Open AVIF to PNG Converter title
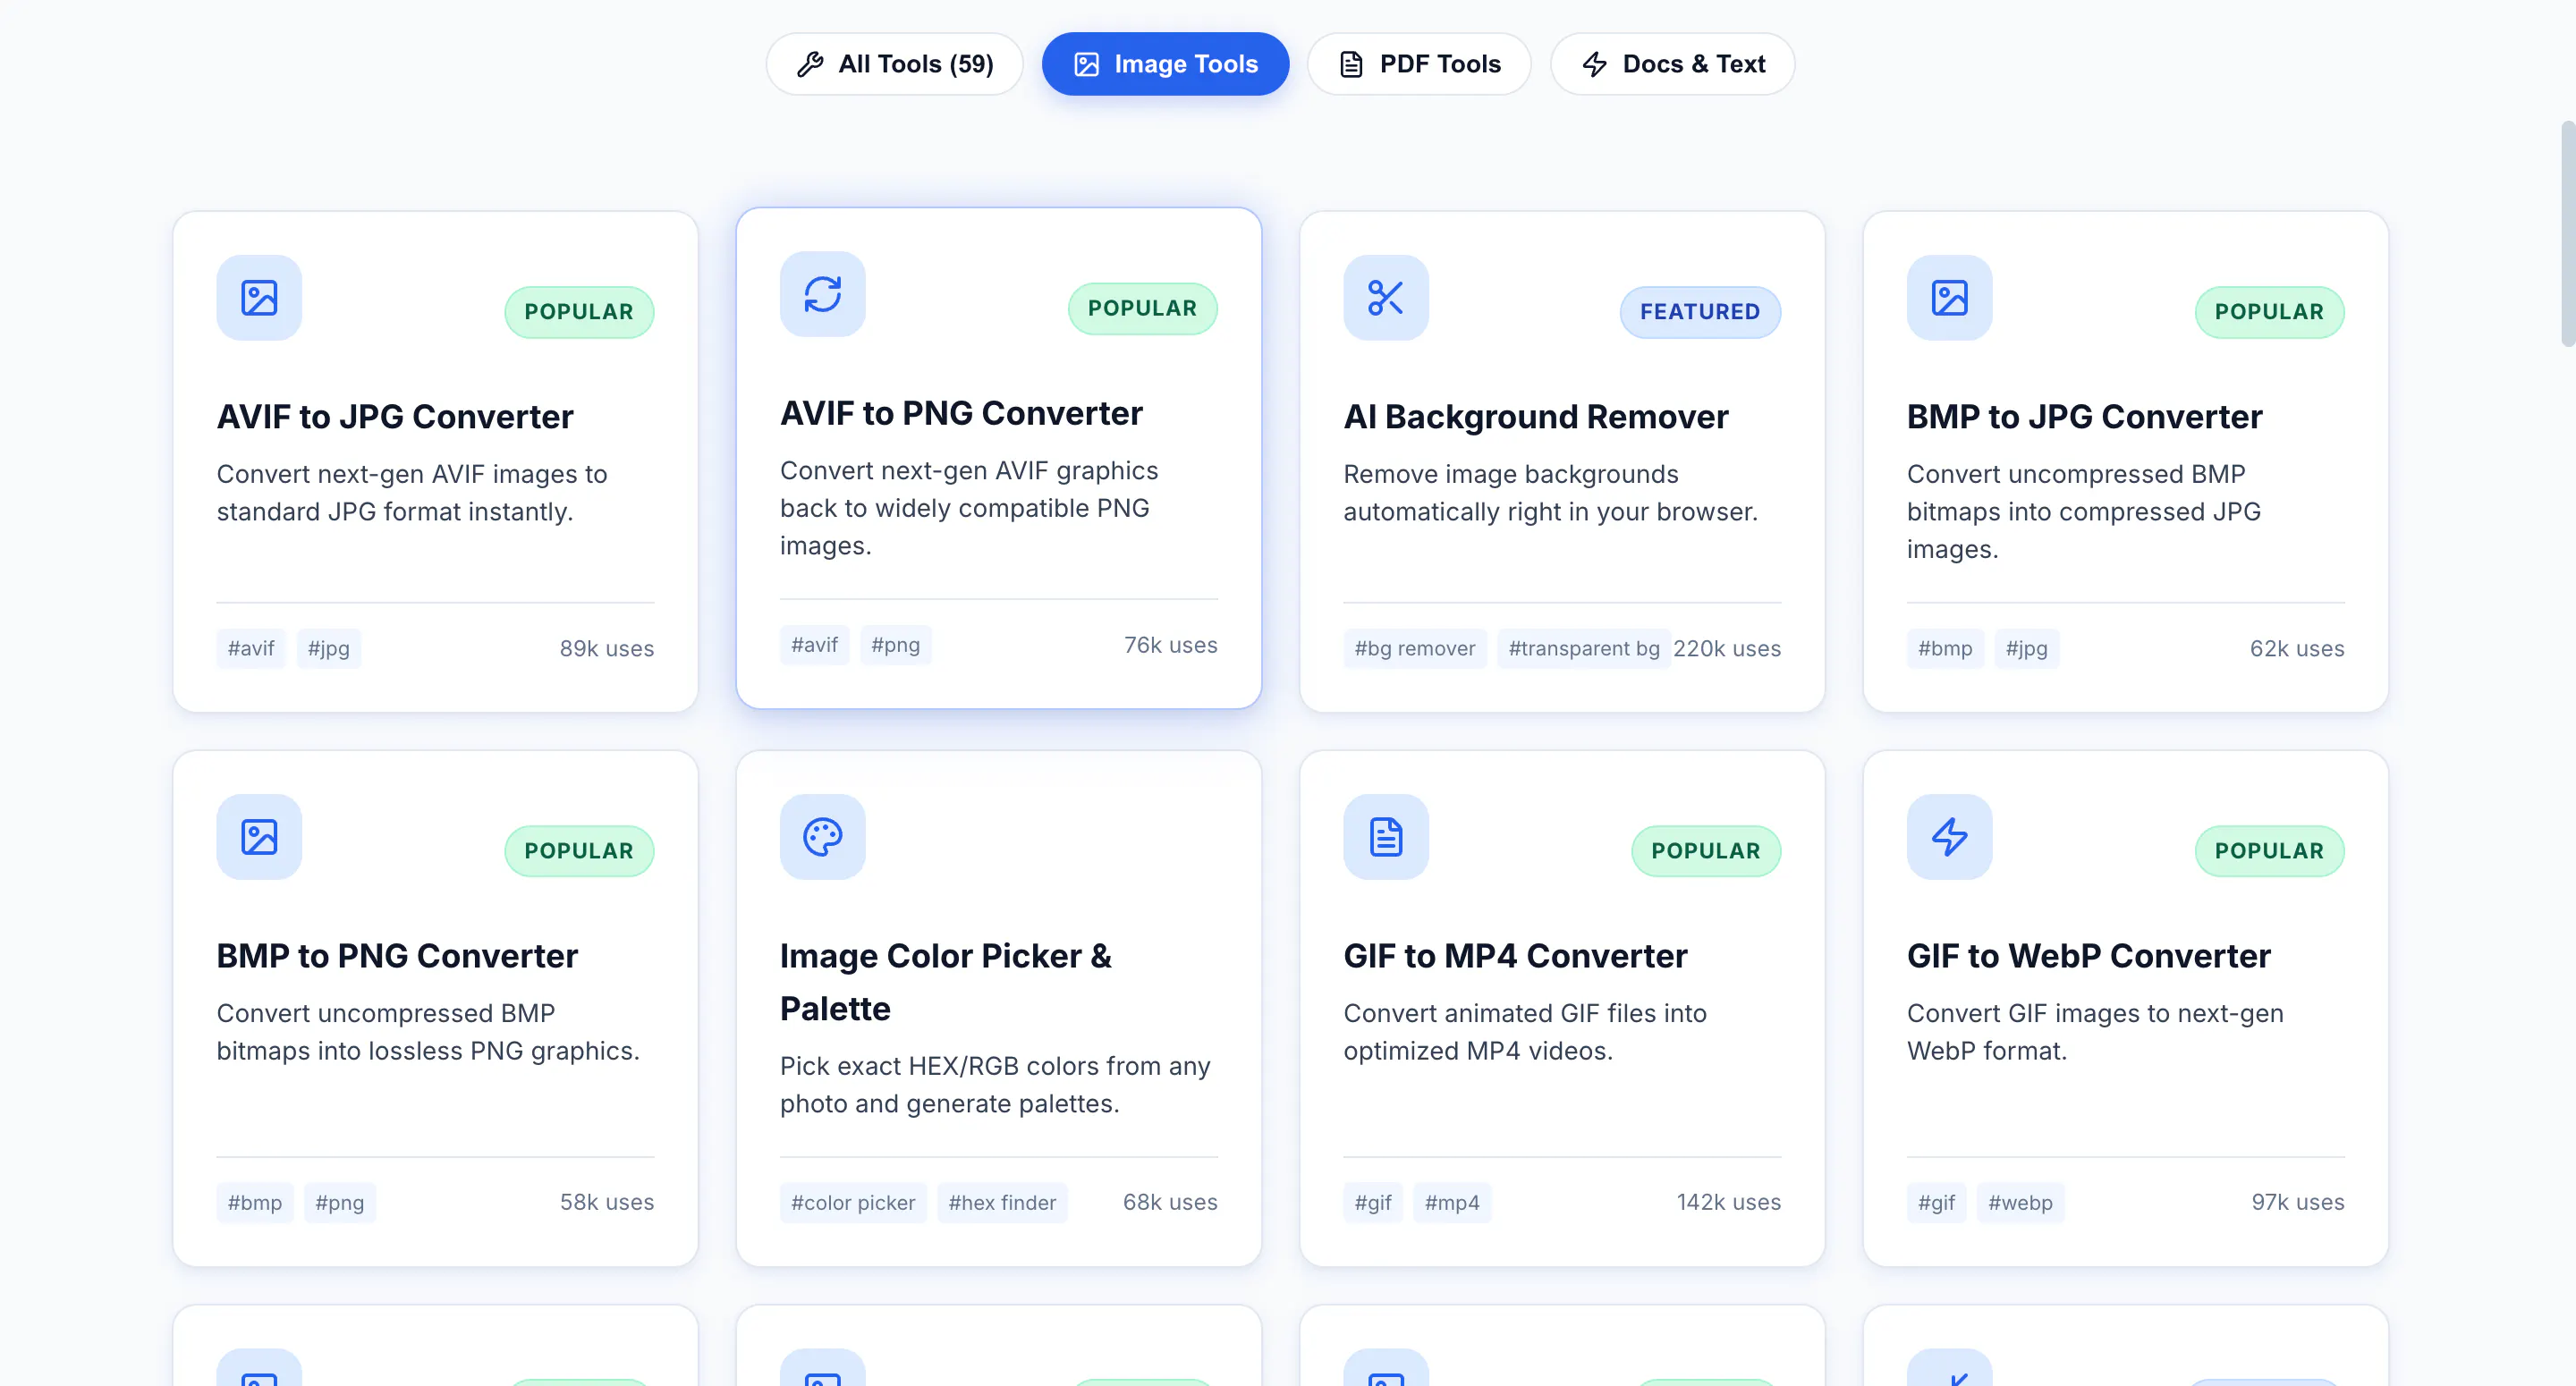The width and height of the screenshot is (2576, 1386). point(961,413)
